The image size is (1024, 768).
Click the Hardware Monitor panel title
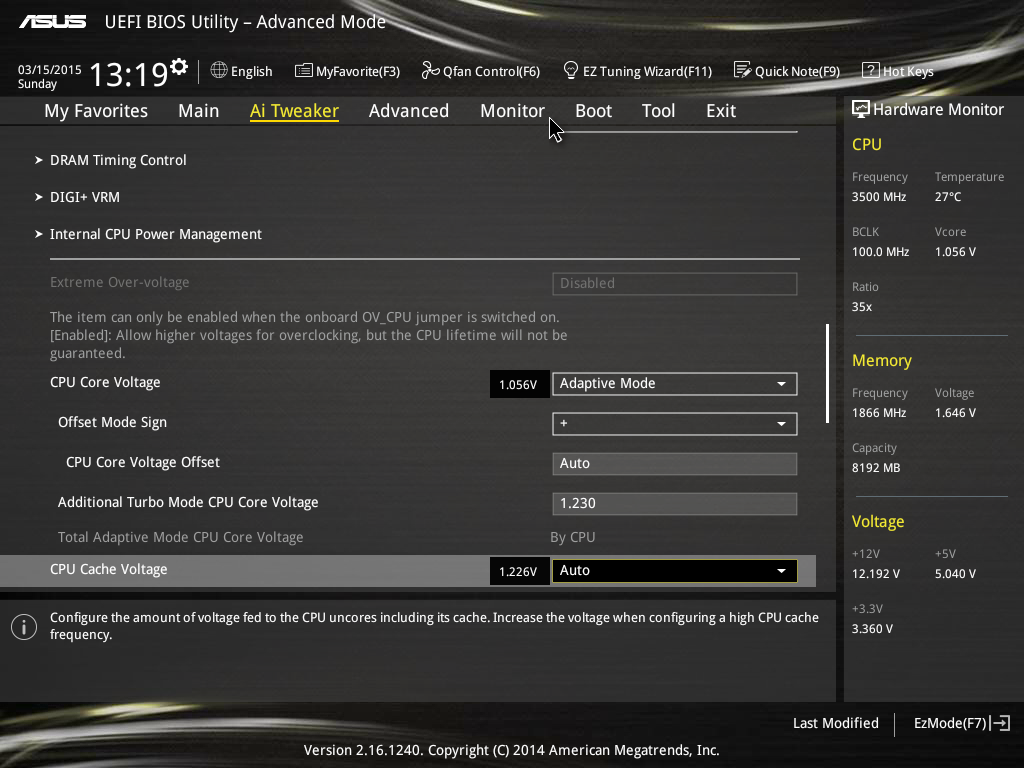click(938, 110)
